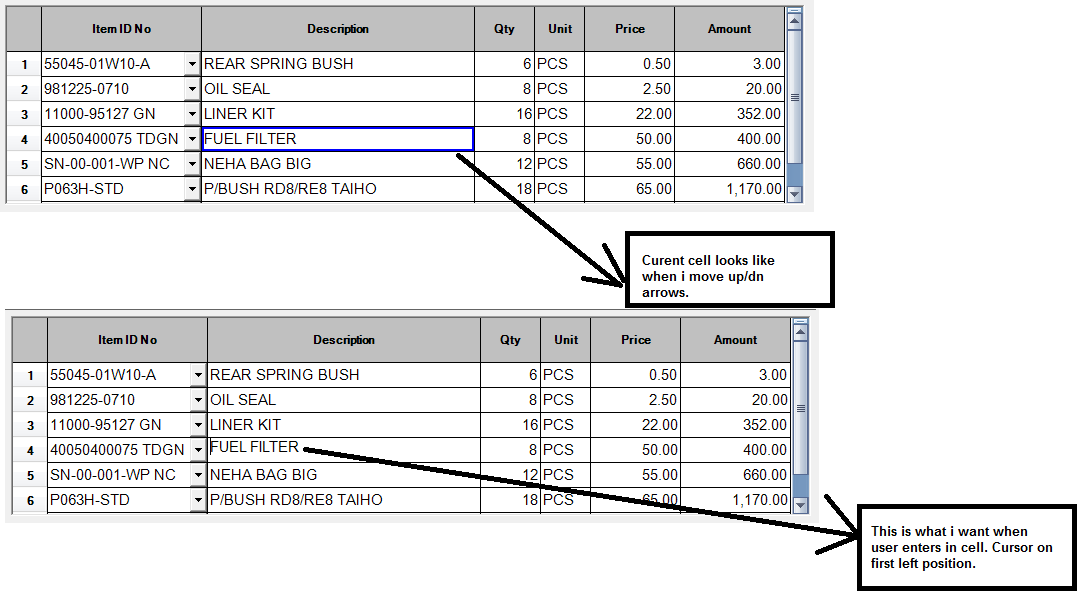The width and height of the screenshot is (1084, 601).
Task: Open Item ID dropdown for 55045-01W10-A in upper grid
Action: pyautogui.click(x=192, y=64)
